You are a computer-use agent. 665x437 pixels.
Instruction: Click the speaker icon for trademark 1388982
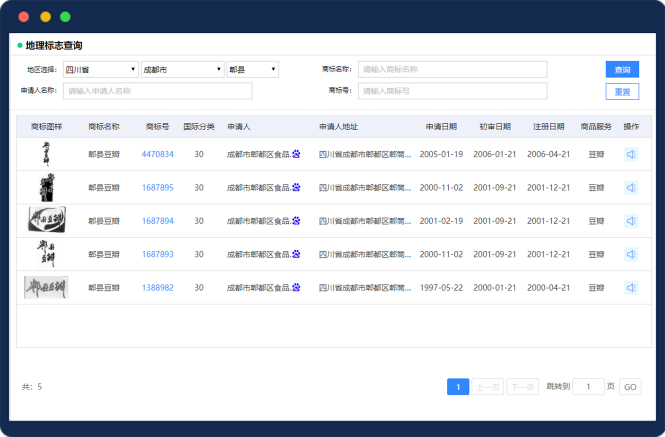click(631, 288)
